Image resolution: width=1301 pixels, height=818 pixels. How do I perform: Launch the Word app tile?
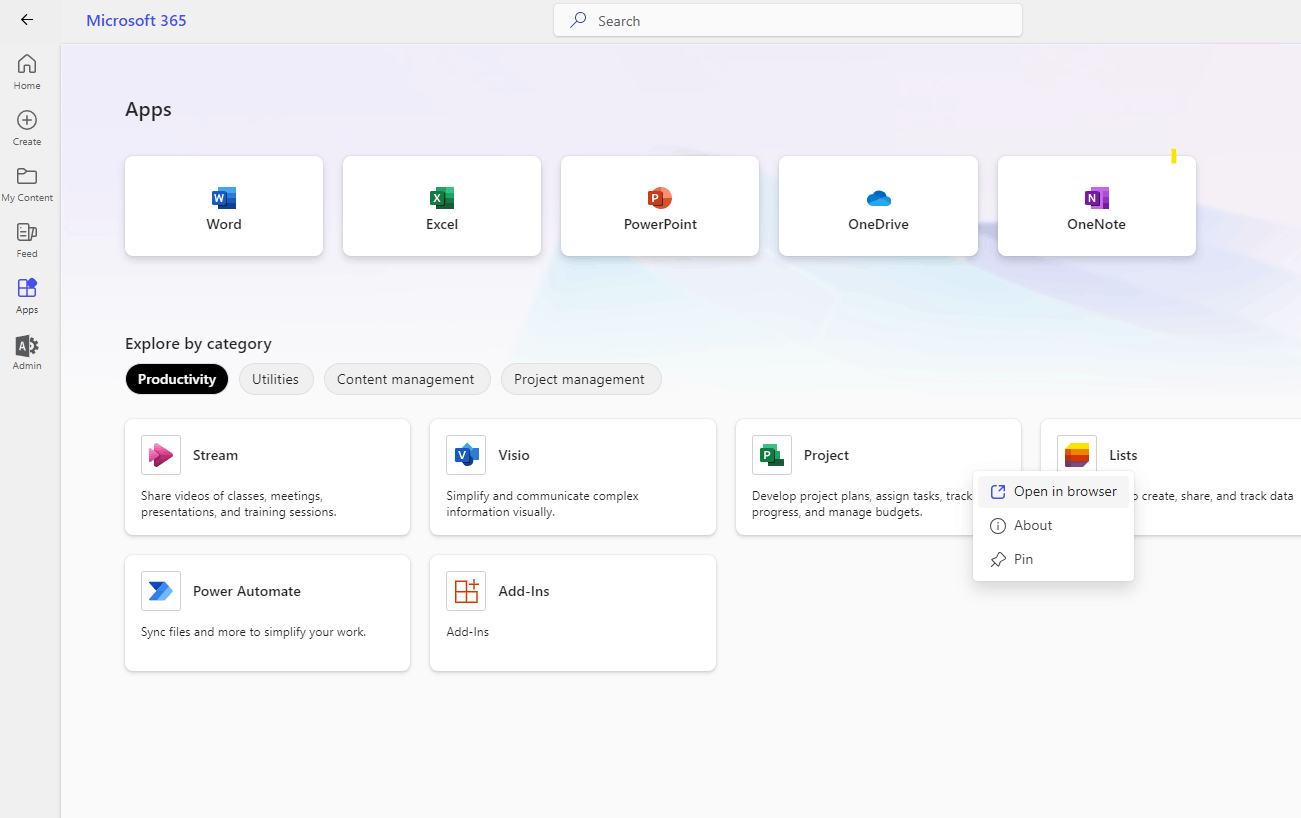click(x=224, y=206)
